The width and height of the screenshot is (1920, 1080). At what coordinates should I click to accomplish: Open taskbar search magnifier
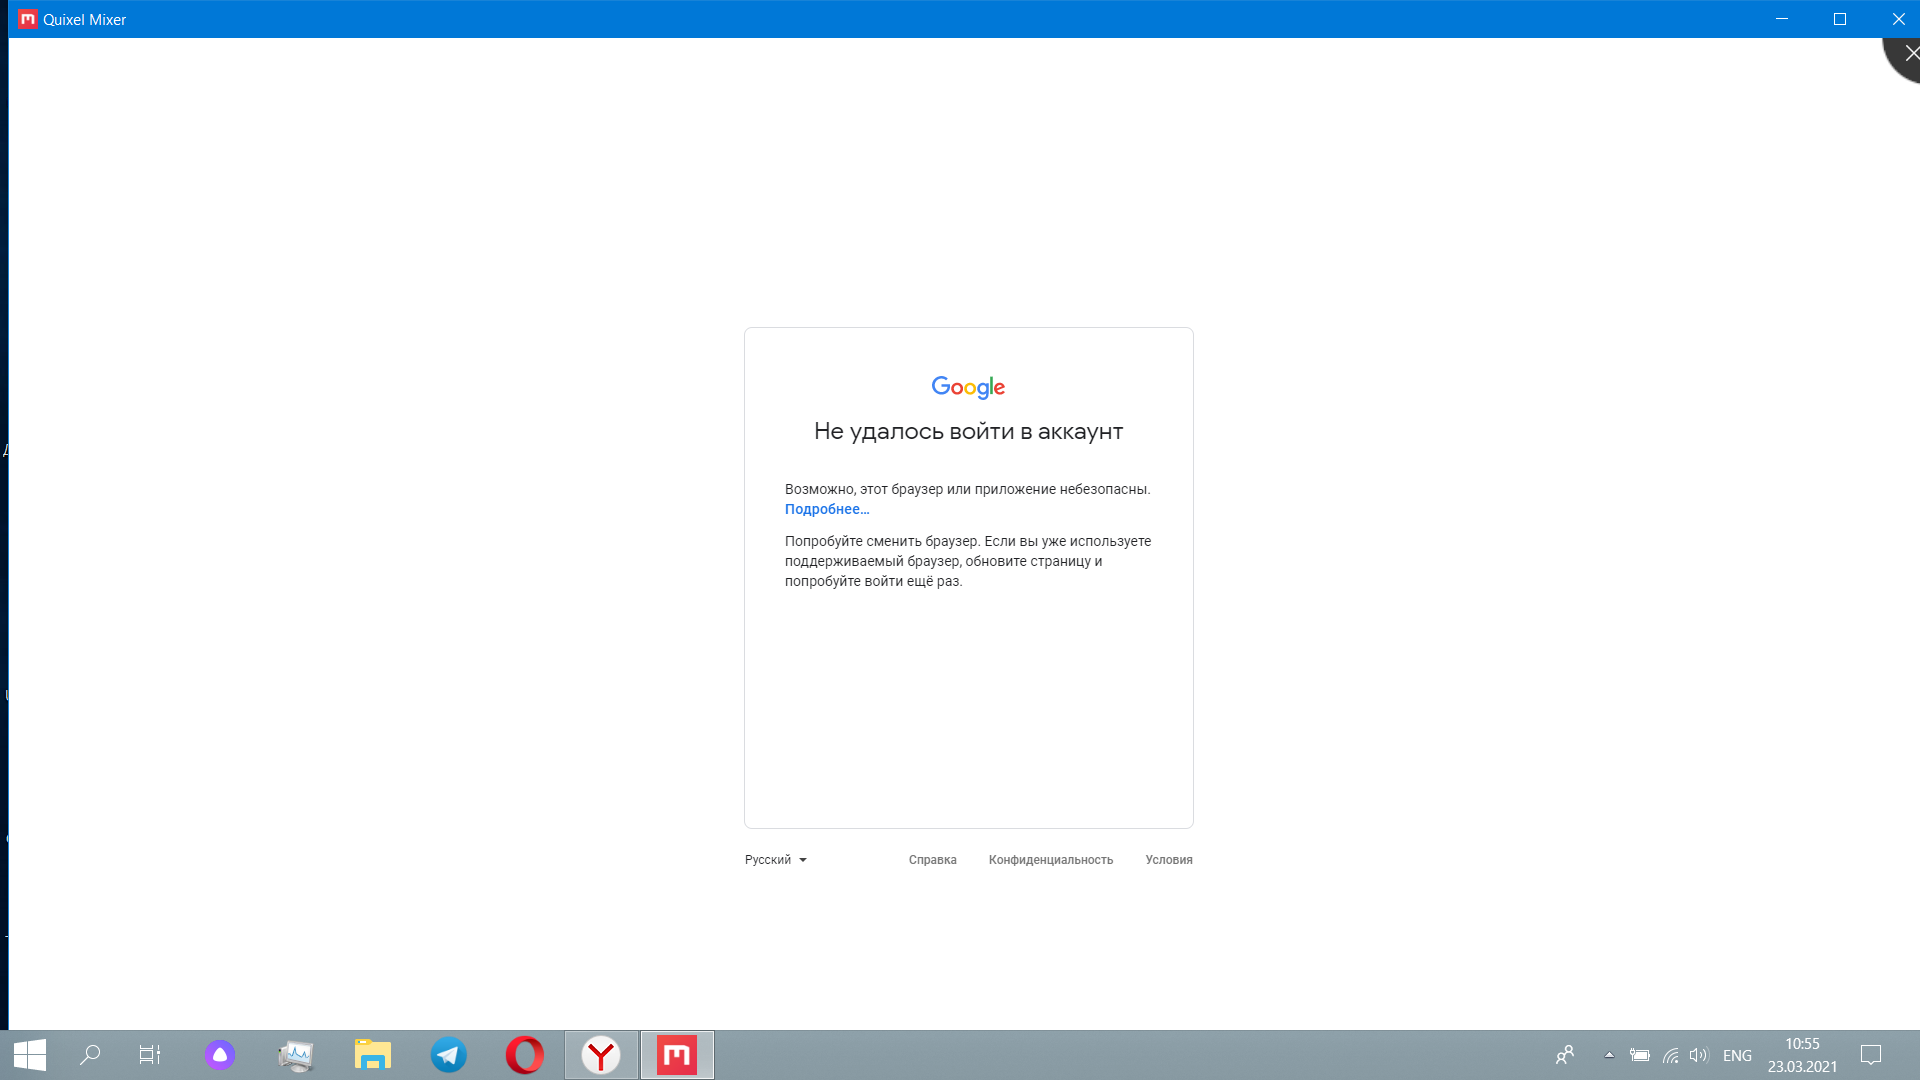click(90, 1055)
